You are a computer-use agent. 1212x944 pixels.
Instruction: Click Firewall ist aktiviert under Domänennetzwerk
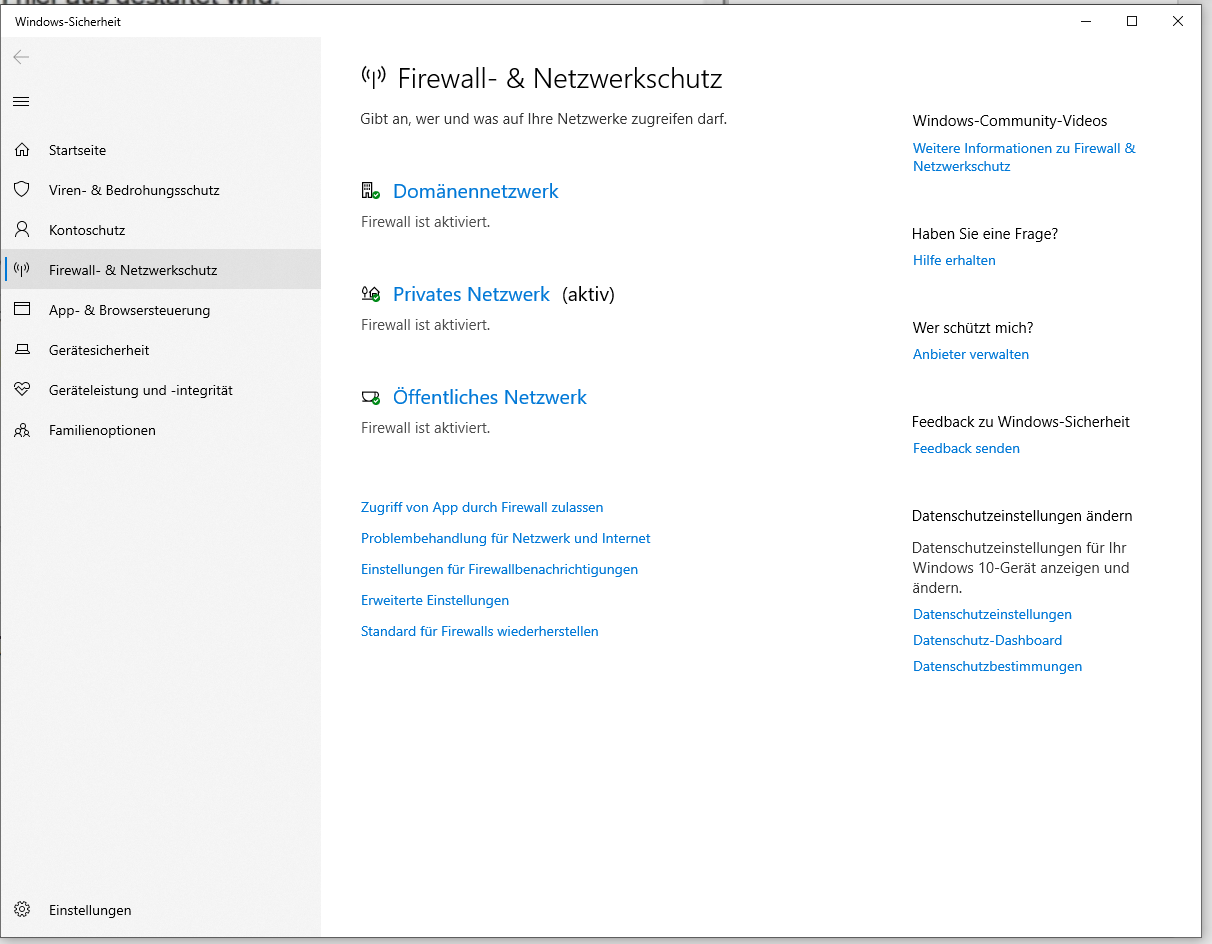pos(426,222)
